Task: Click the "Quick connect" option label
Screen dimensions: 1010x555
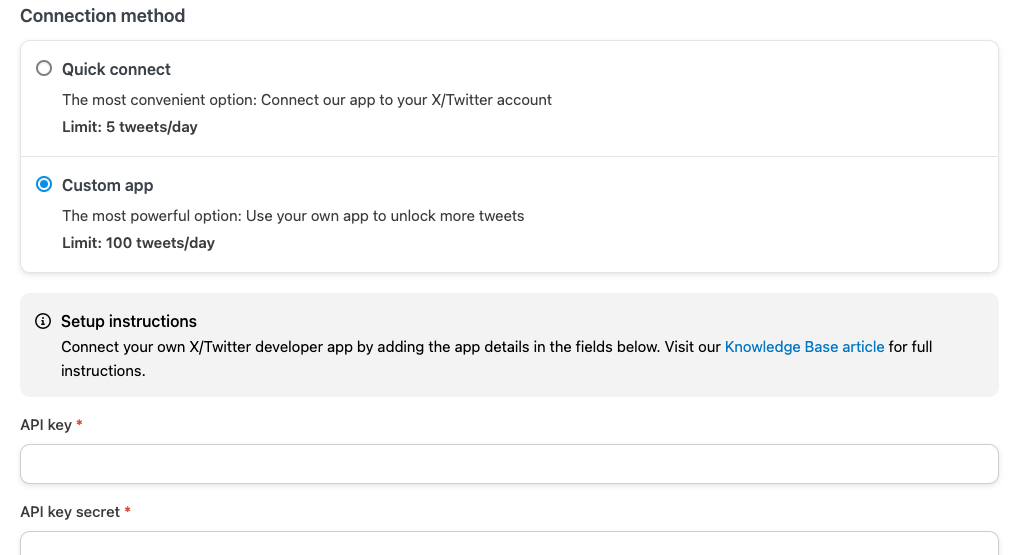Action: tap(116, 69)
